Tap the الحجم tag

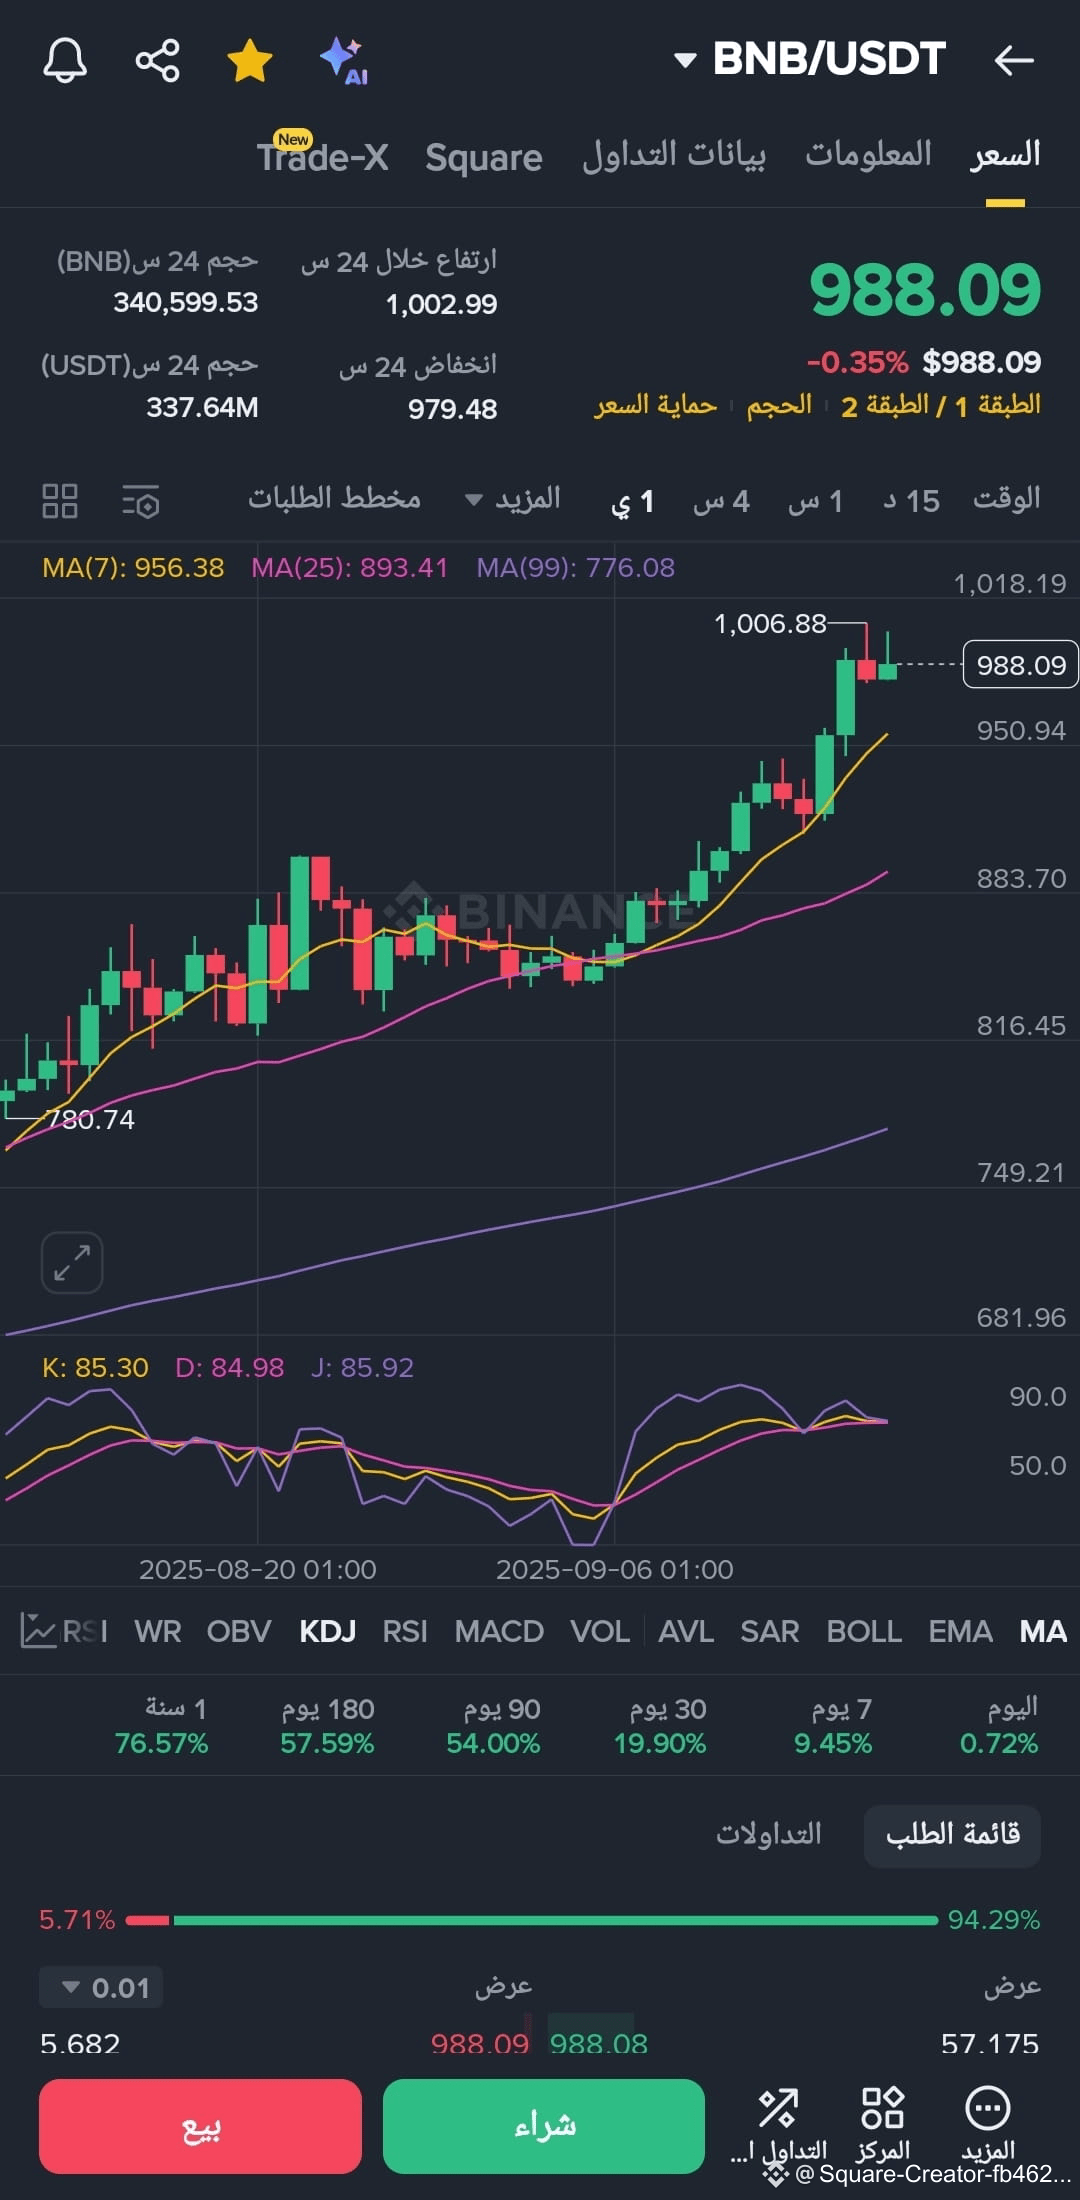point(779,406)
